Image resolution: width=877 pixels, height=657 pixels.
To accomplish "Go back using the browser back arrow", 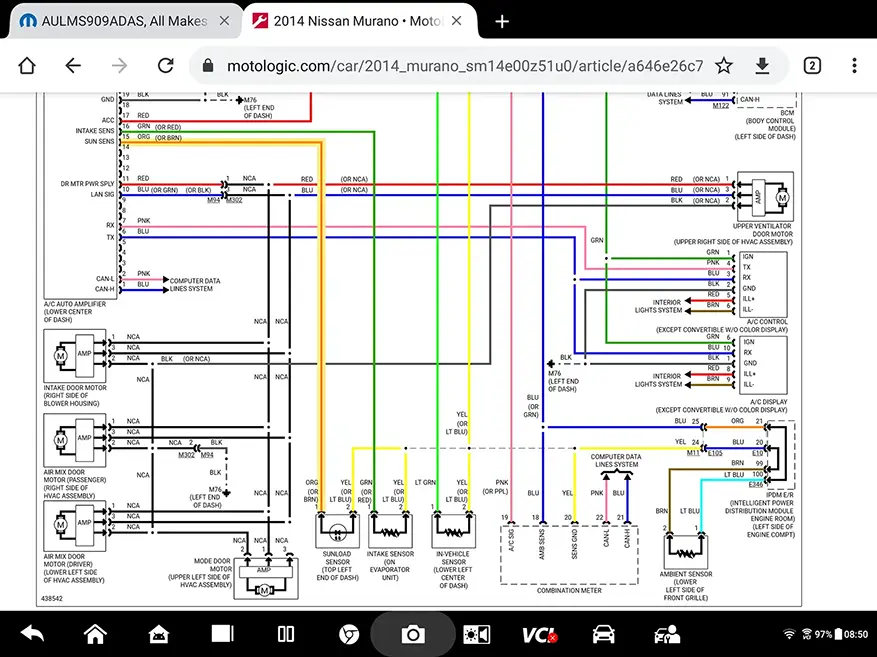I will pyautogui.click(x=73, y=65).
